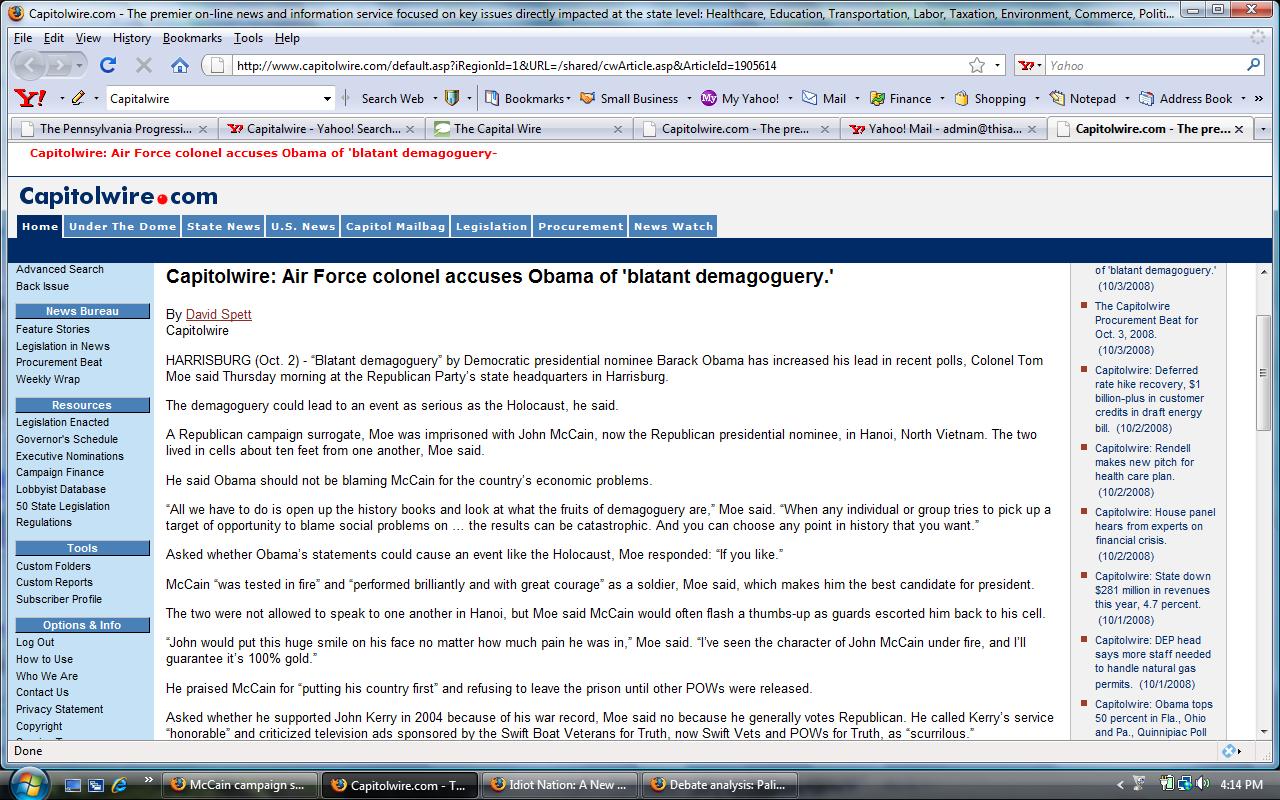The image size is (1280, 800).
Task: Switch to the Yahoo! Mail tab
Action: [x=940, y=129]
